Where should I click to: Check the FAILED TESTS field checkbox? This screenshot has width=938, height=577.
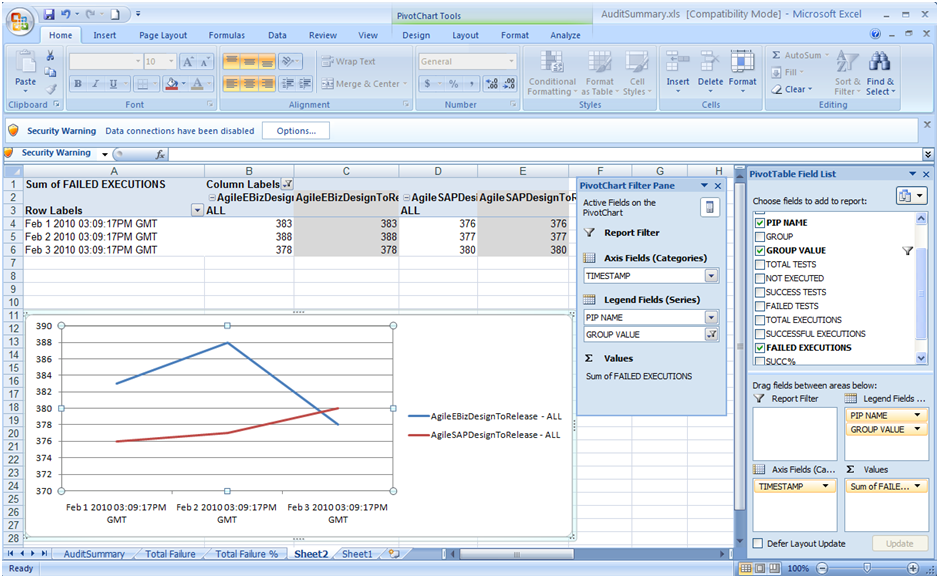[x=760, y=306]
